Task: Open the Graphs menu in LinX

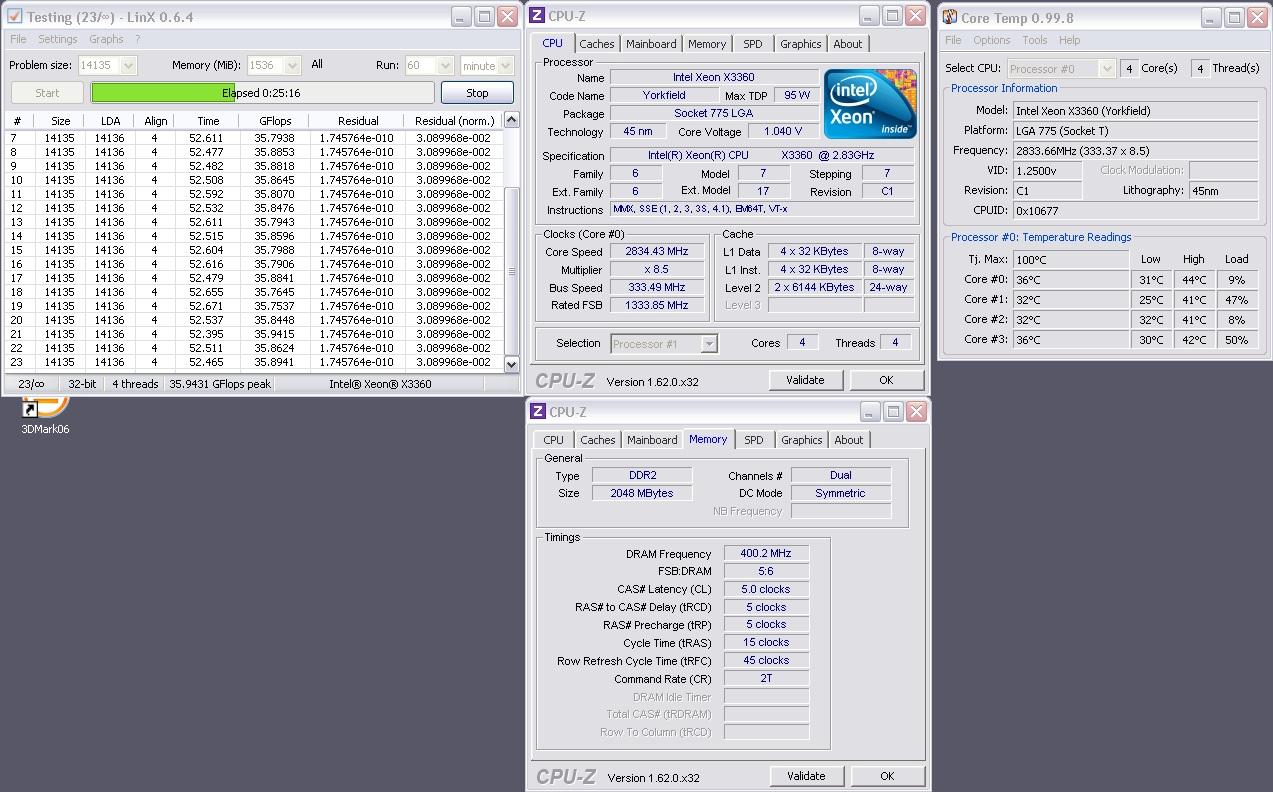Action: [106, 39]
